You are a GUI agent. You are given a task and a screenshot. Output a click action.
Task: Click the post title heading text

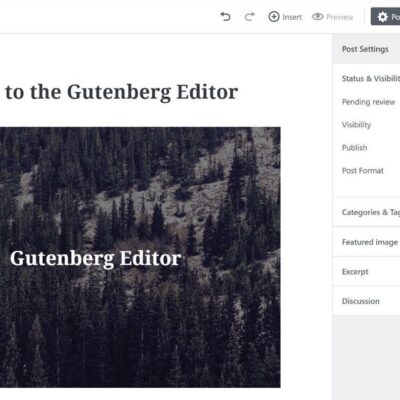pos(121,92)
